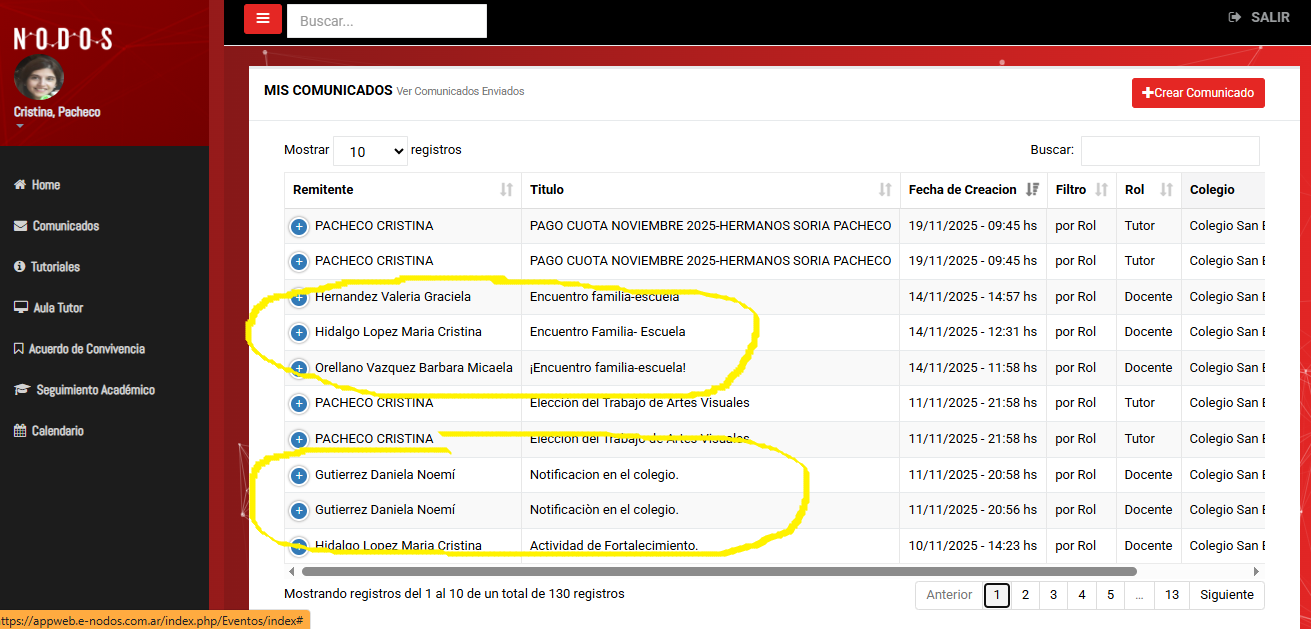The height and width of the screenshot is (629, 1311).
Task: Open Comunicados from the sidebar
Action: coord(65,226)
